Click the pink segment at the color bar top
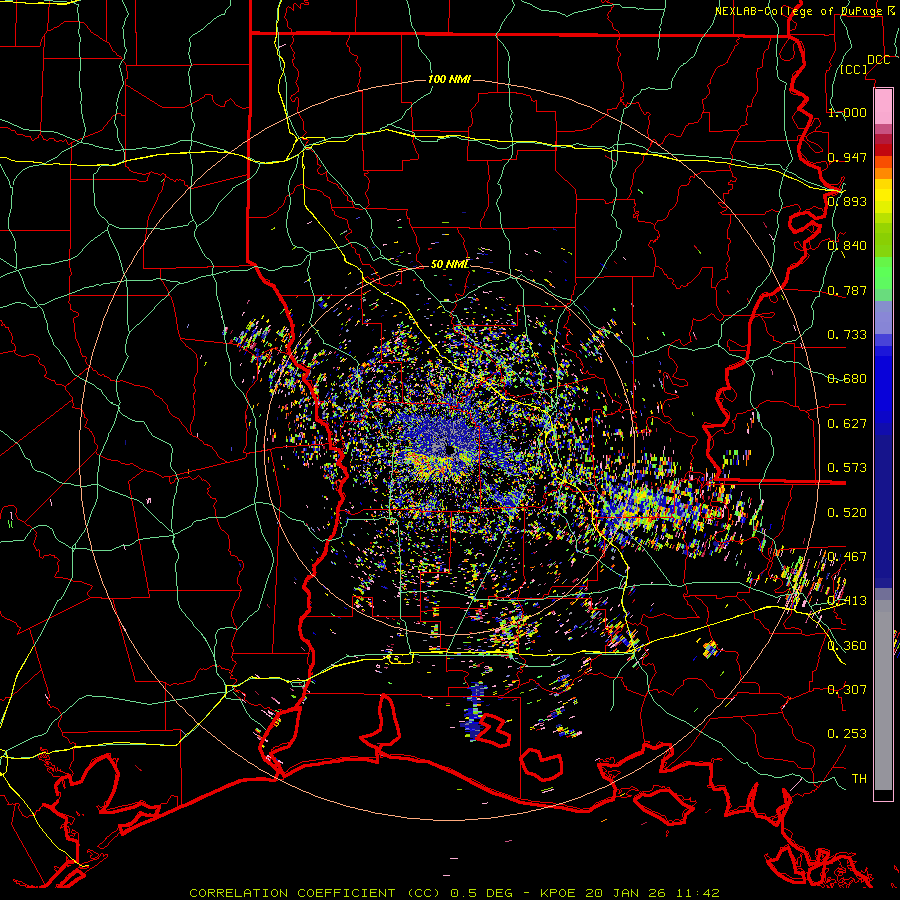Viewport: 900px width, 900px height. (883, 107)
